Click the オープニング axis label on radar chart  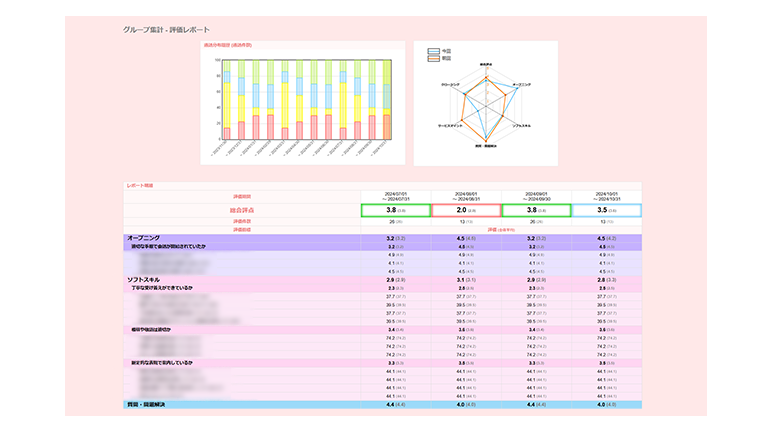pyautogui.click(x=521, y=85)
